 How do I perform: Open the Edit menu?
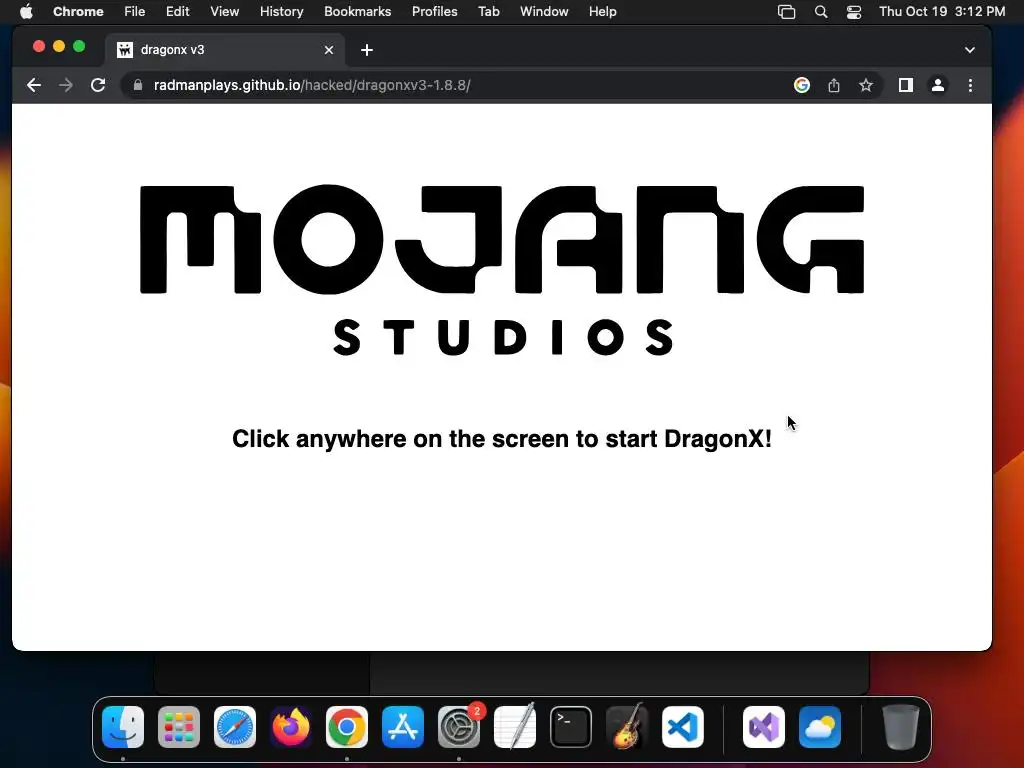point(178,12)
